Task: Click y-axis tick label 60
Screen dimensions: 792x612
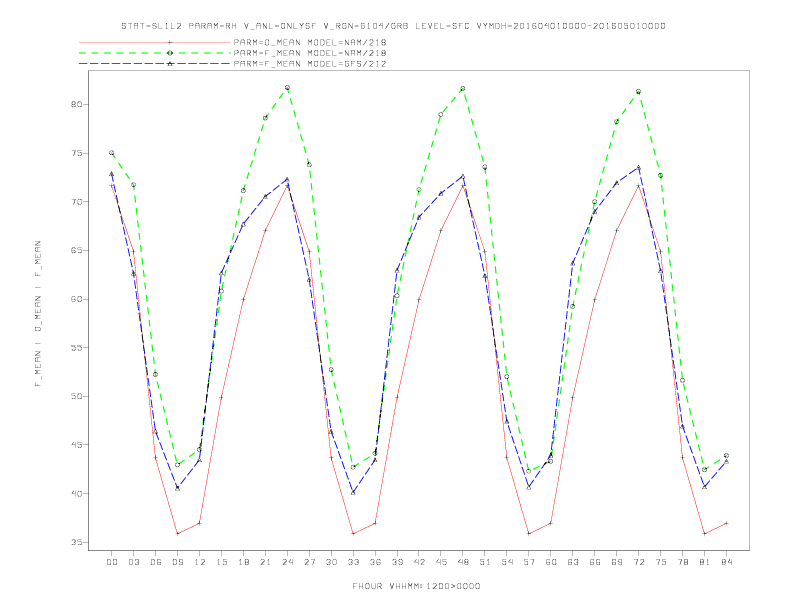Action: pos(76,299)
